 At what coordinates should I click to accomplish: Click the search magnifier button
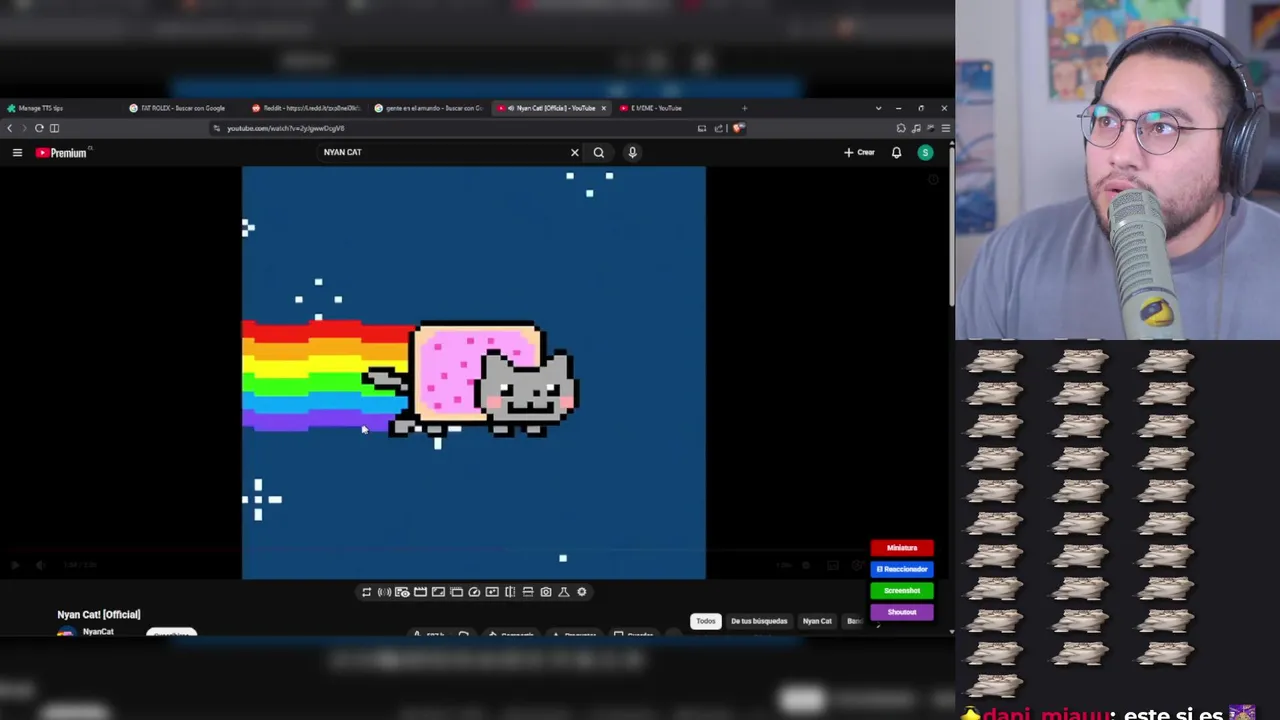(x=599, y=152)
